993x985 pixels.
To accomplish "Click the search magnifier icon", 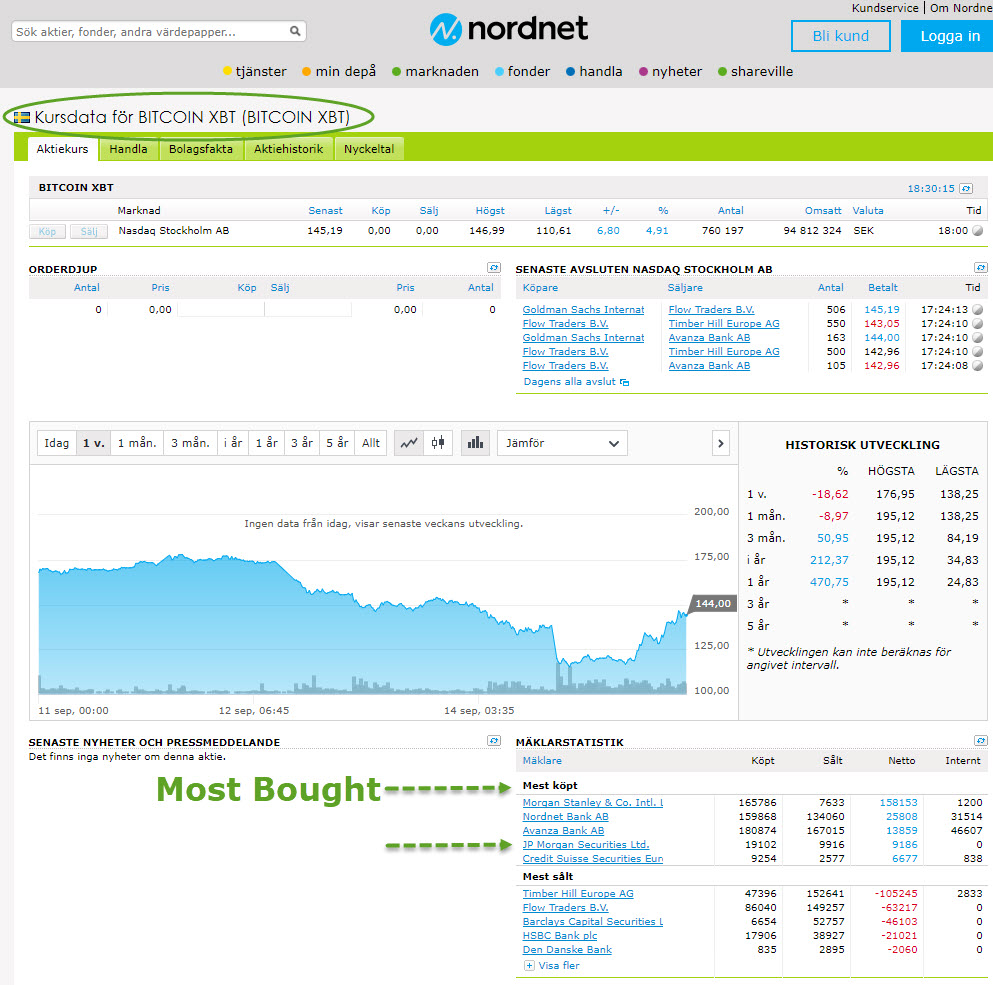I will click(x=295, y=31).
